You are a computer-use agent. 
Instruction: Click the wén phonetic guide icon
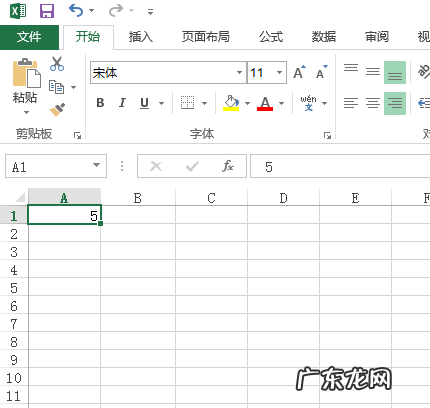308,103
